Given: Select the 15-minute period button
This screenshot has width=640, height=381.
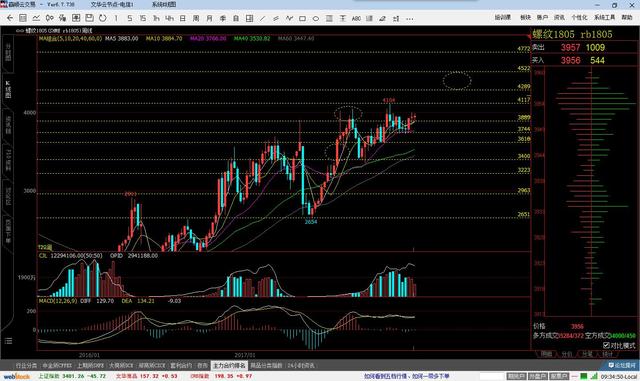Looking at the screenshot, I should (x=142, y=18).
